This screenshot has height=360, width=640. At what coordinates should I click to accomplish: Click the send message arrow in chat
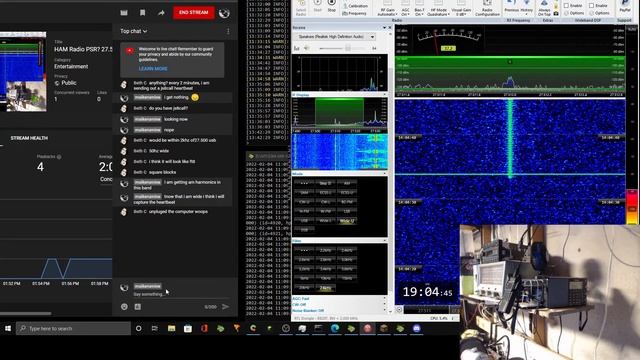click(225, 307)
